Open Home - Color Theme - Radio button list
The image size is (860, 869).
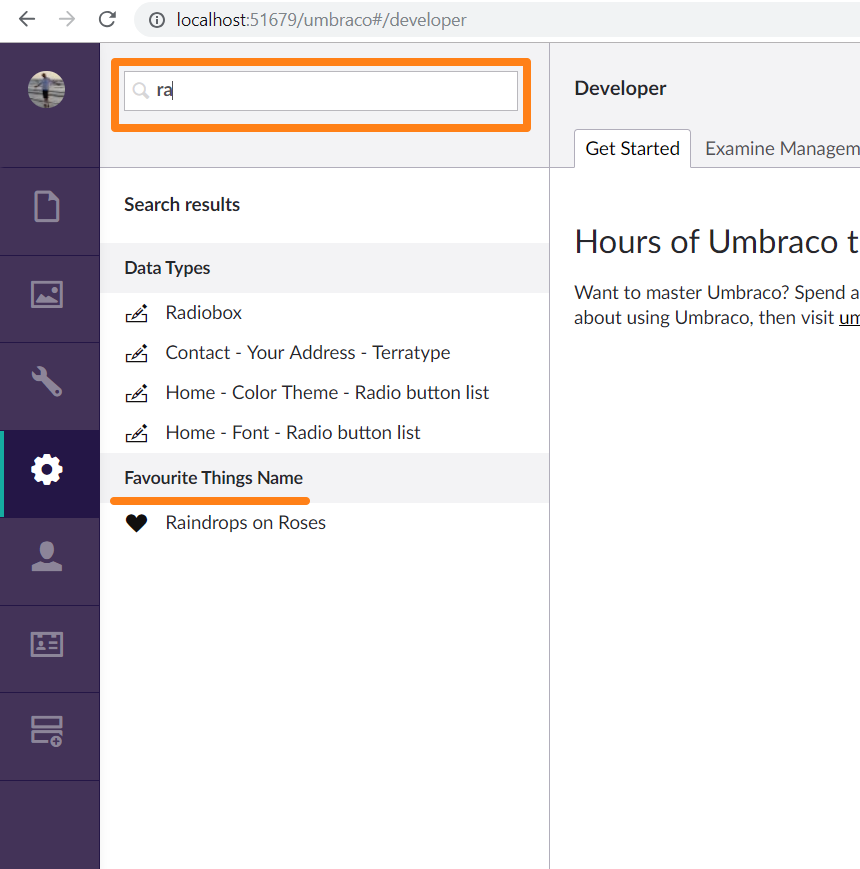327,392
